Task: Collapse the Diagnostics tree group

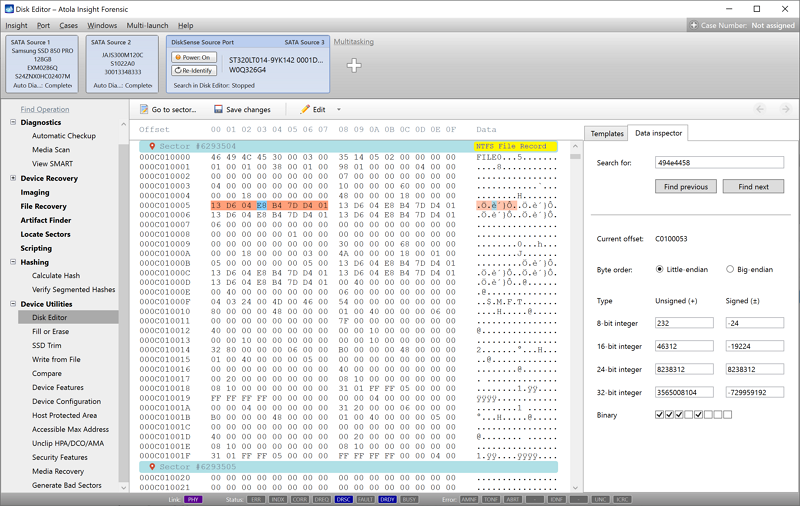Action: tap(13, 122)
